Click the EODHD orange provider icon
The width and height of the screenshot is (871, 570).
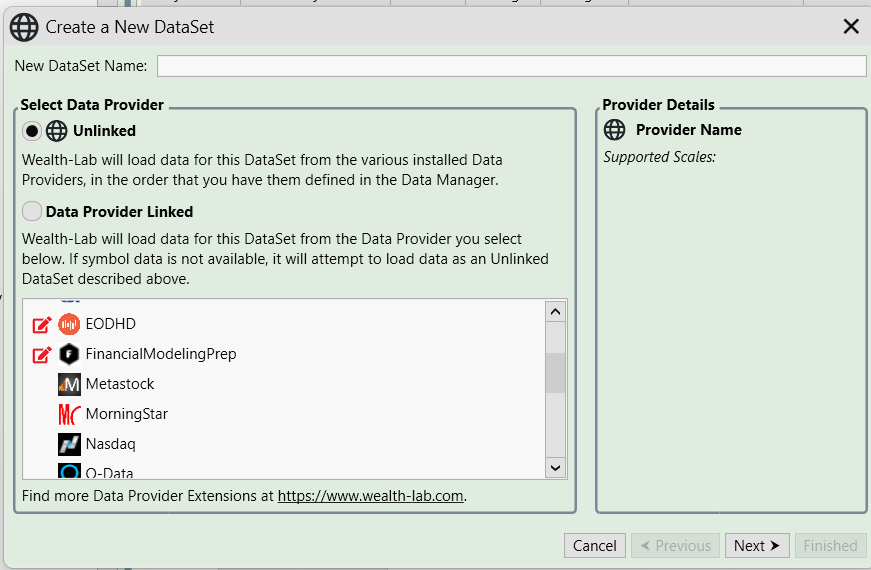(69, 324)
